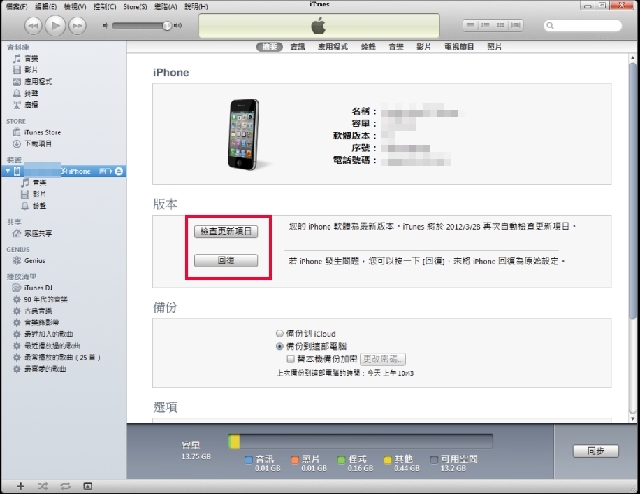Adjust the volume slider knob

pyautogui.click(x=167, y=26)
